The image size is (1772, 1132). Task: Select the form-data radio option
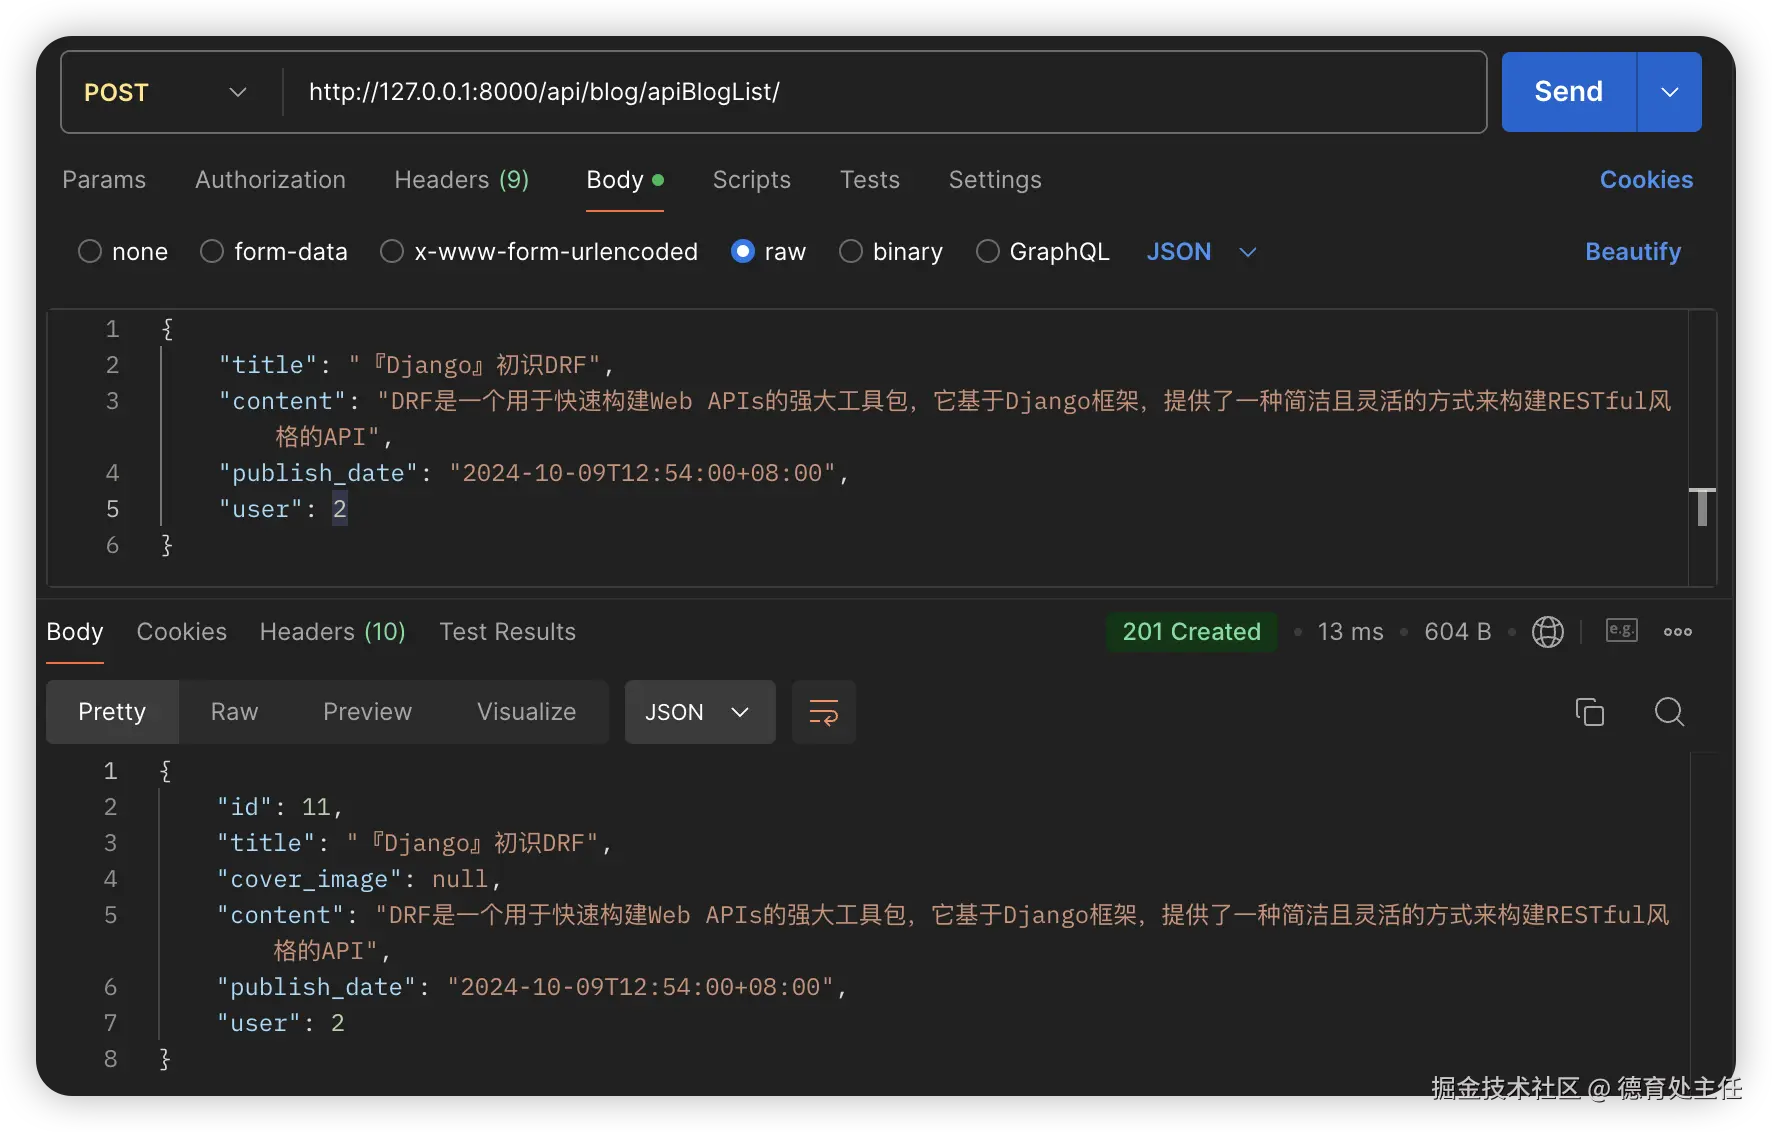pos(212,251)
